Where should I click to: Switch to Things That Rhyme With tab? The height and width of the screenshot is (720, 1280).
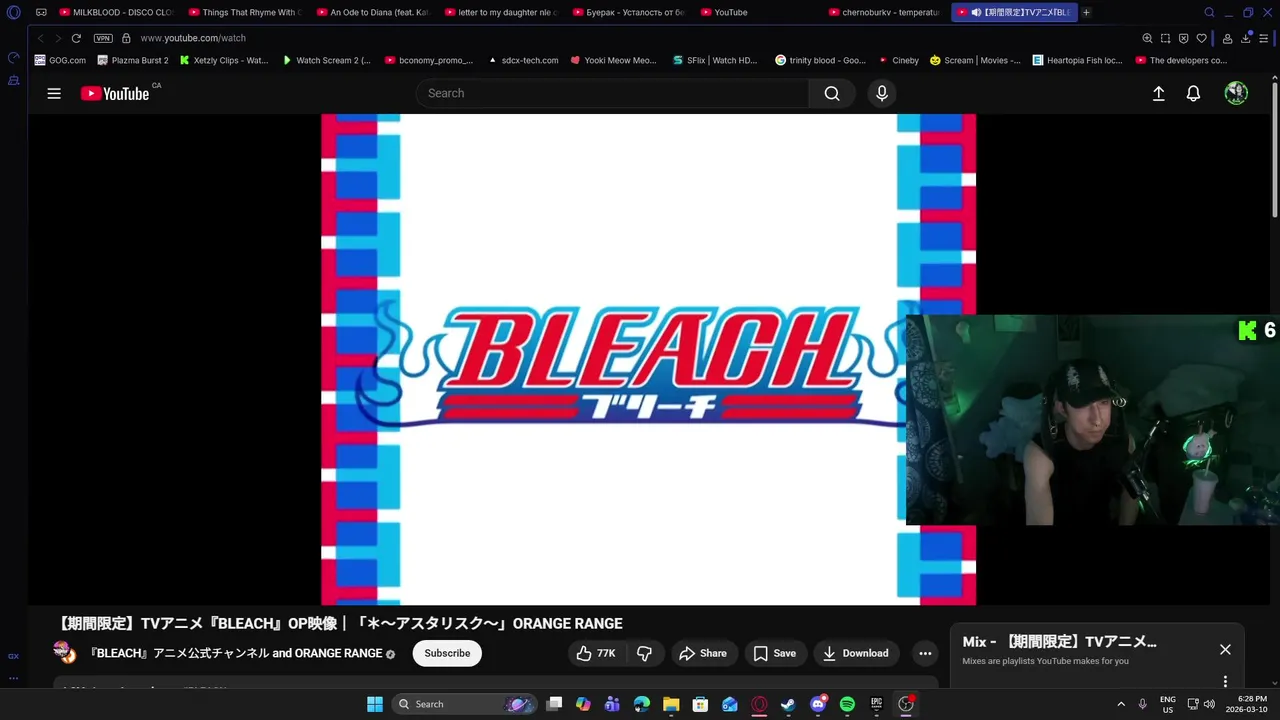coord(245,12)
